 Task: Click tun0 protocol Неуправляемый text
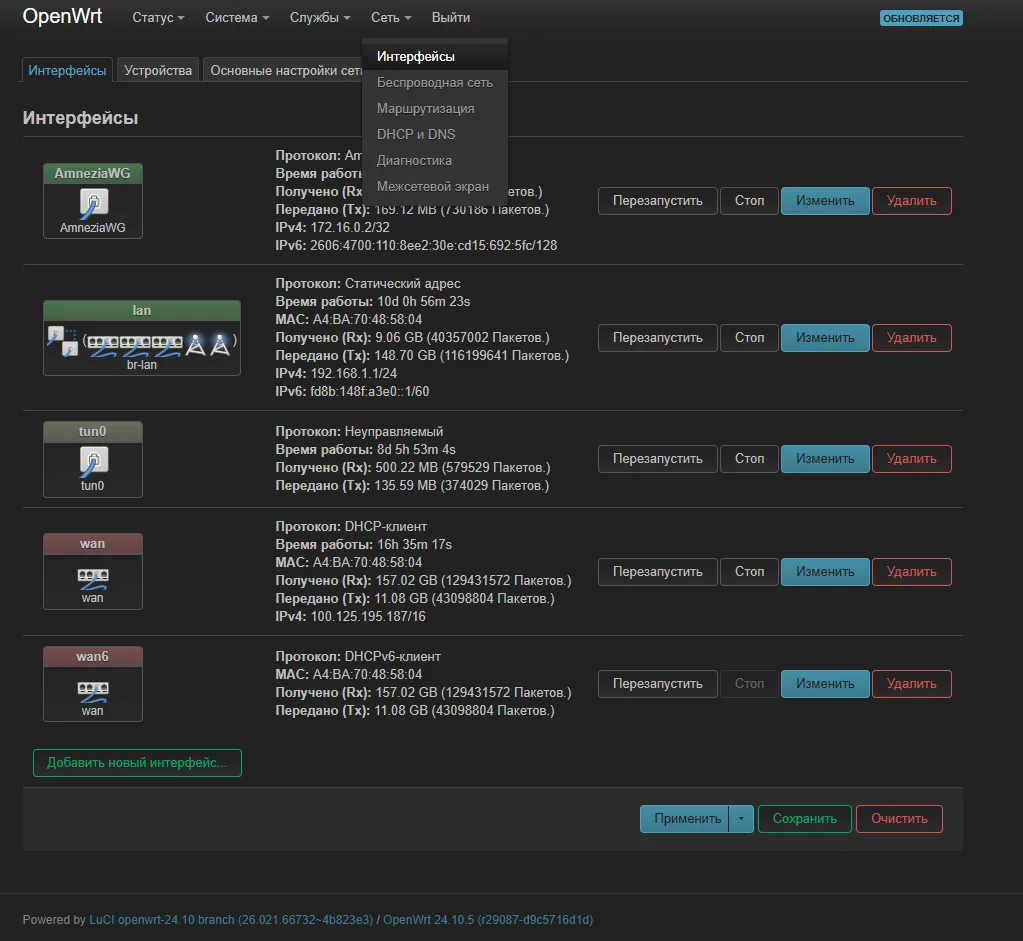[394, 431]
